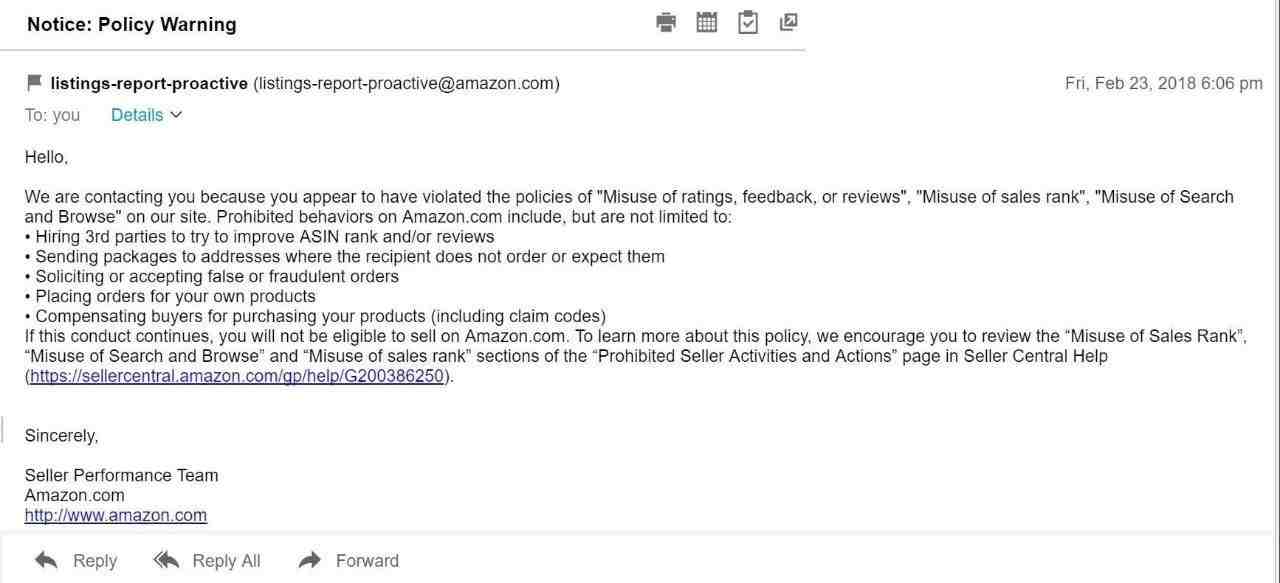This screenshot has height=583, width=1280.
Task: Open the message in a new window
Action: click(x=788, y=21)
